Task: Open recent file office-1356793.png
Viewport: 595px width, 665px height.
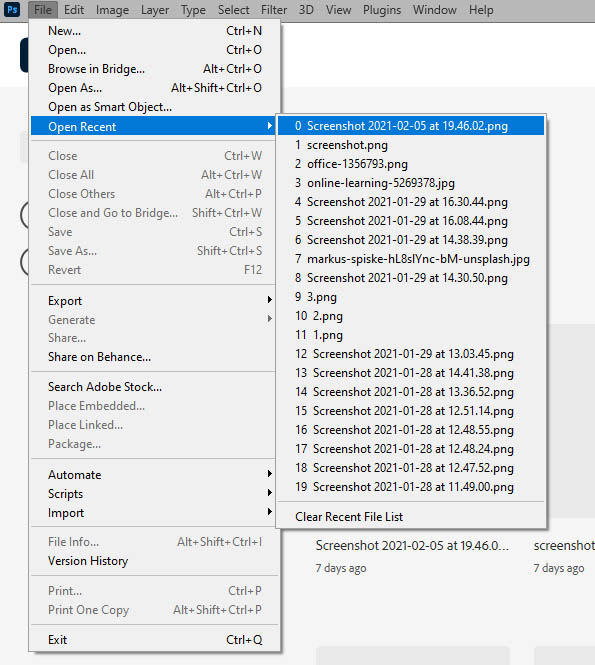Action: click(x=411, y=164)
